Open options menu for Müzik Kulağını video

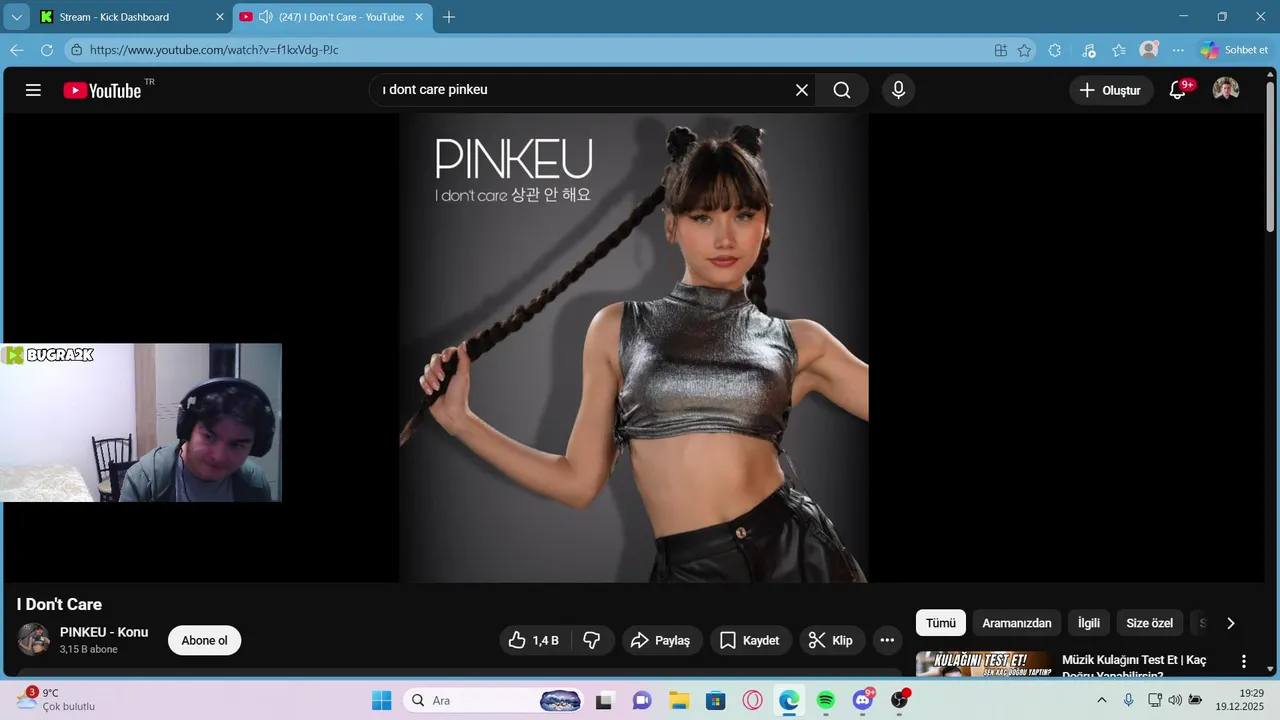tap(1244, 662)
